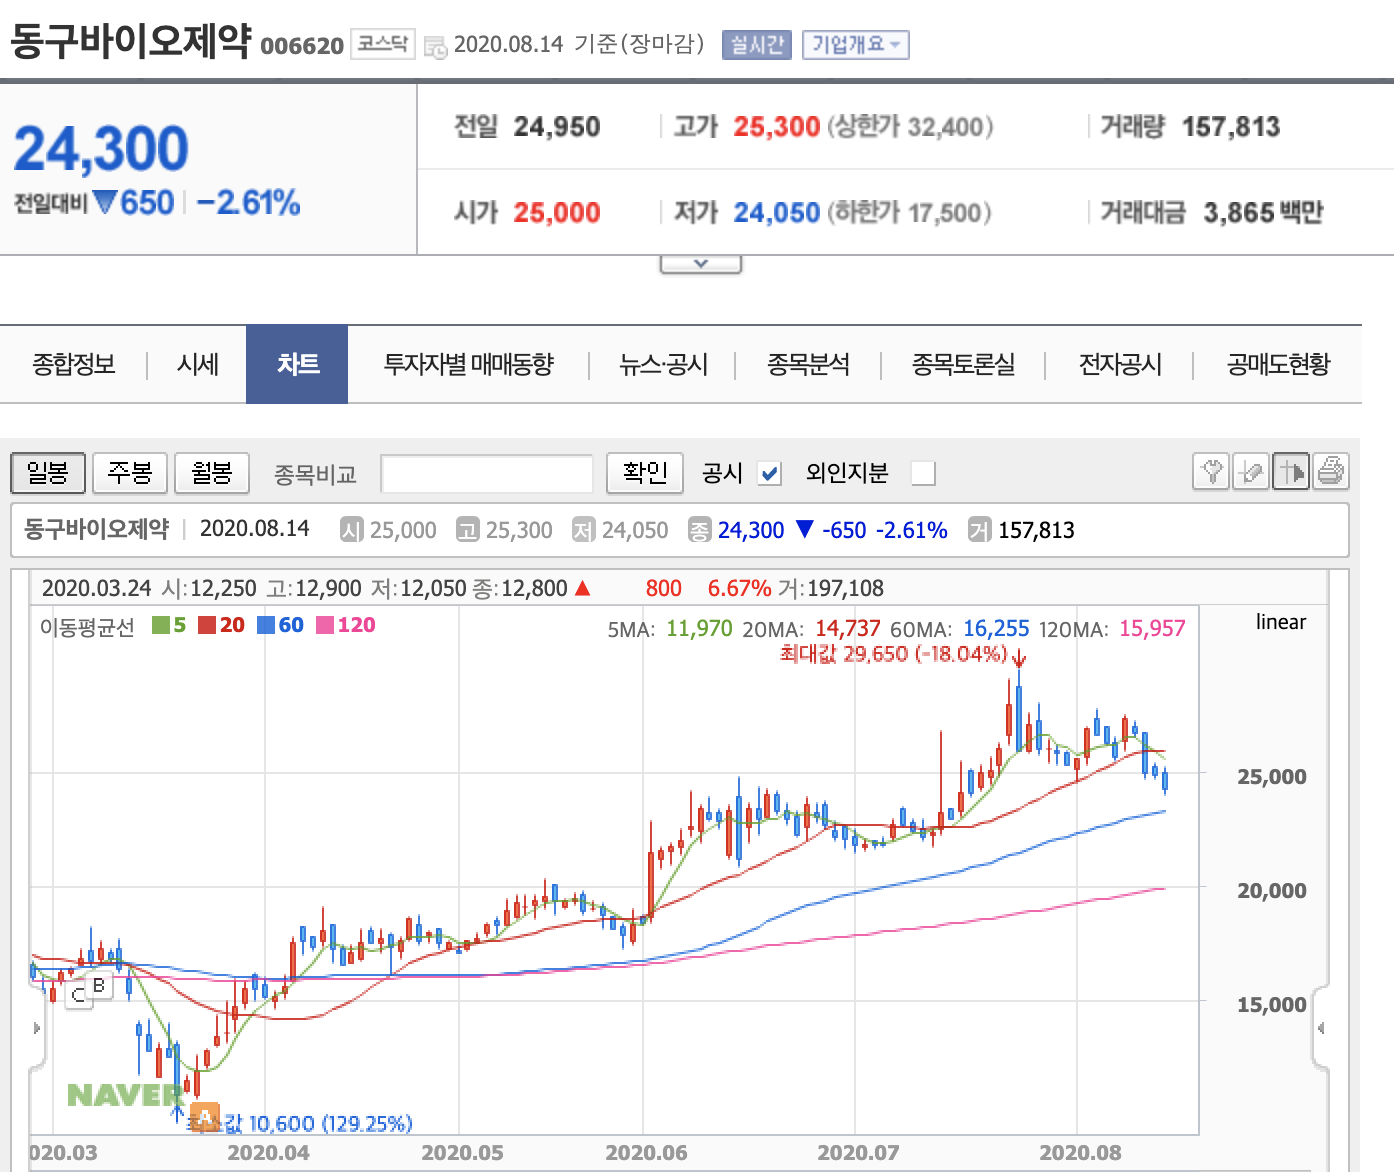Click the 거래량 157,813 value
The image size is (1394, 1172).
(x=1231, y=127)
